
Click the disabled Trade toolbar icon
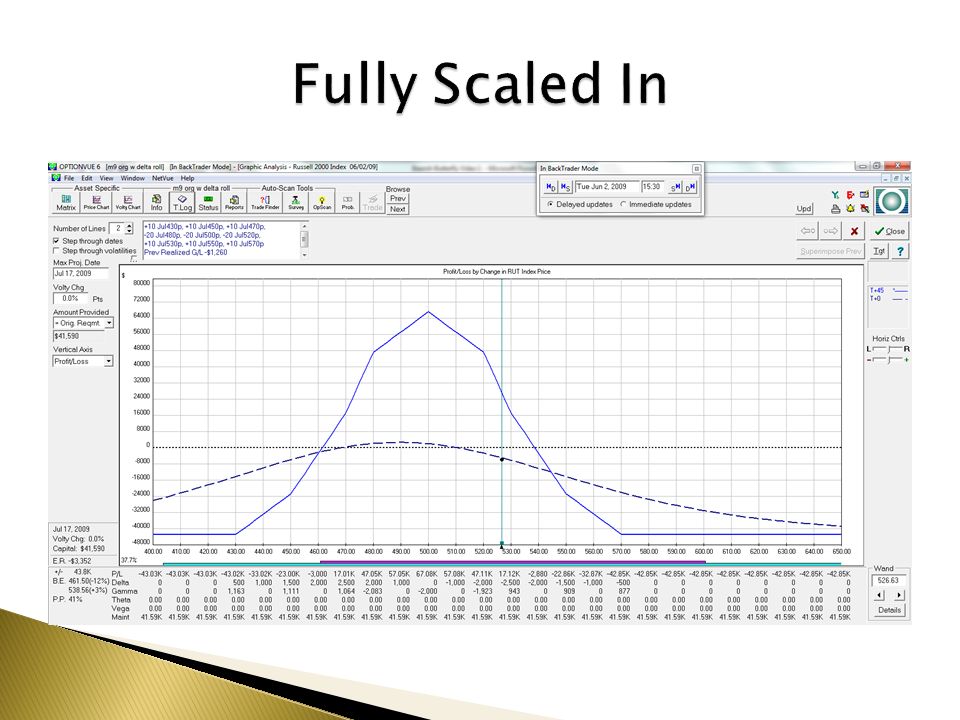coord(372,202)
